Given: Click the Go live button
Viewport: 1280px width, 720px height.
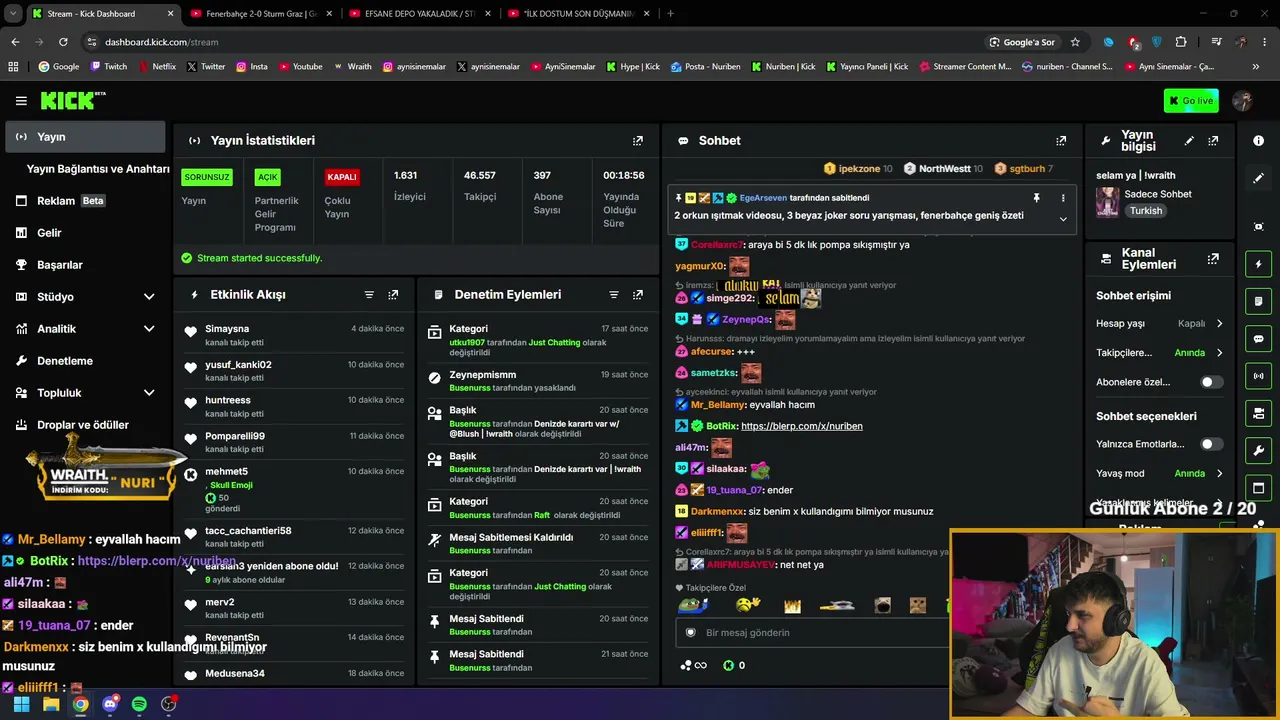Looking at the screenshot, I should point(1191,101).
